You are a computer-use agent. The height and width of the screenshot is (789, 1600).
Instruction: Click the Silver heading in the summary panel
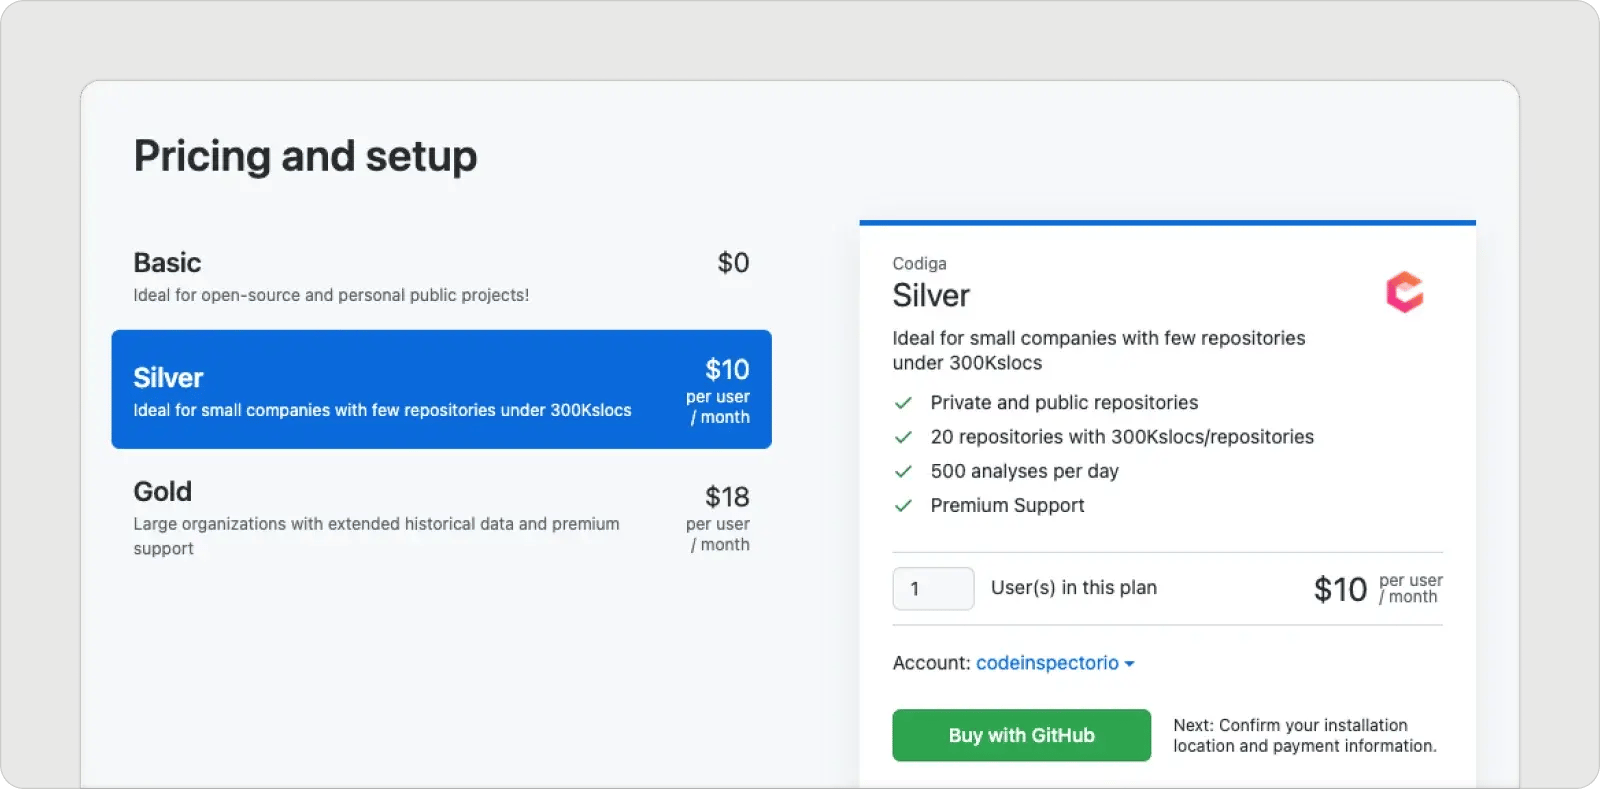tap(931, 296)
